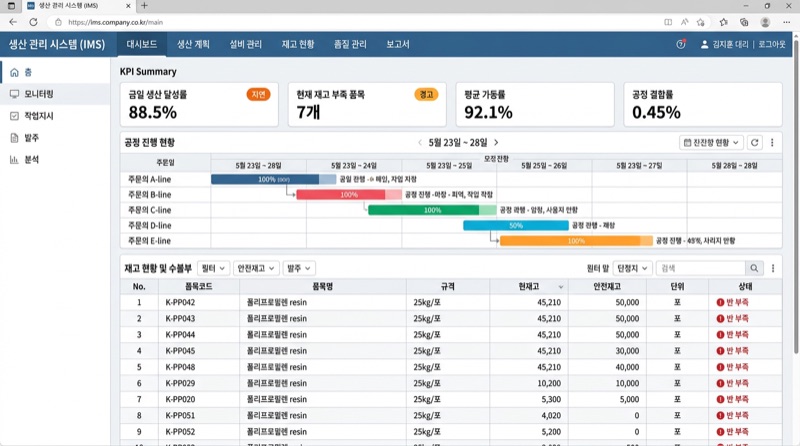Open the help question-mark icon in the header
The width and height of the screenshot is (800, 446).
pyautogui.click(x=681, y=44)
